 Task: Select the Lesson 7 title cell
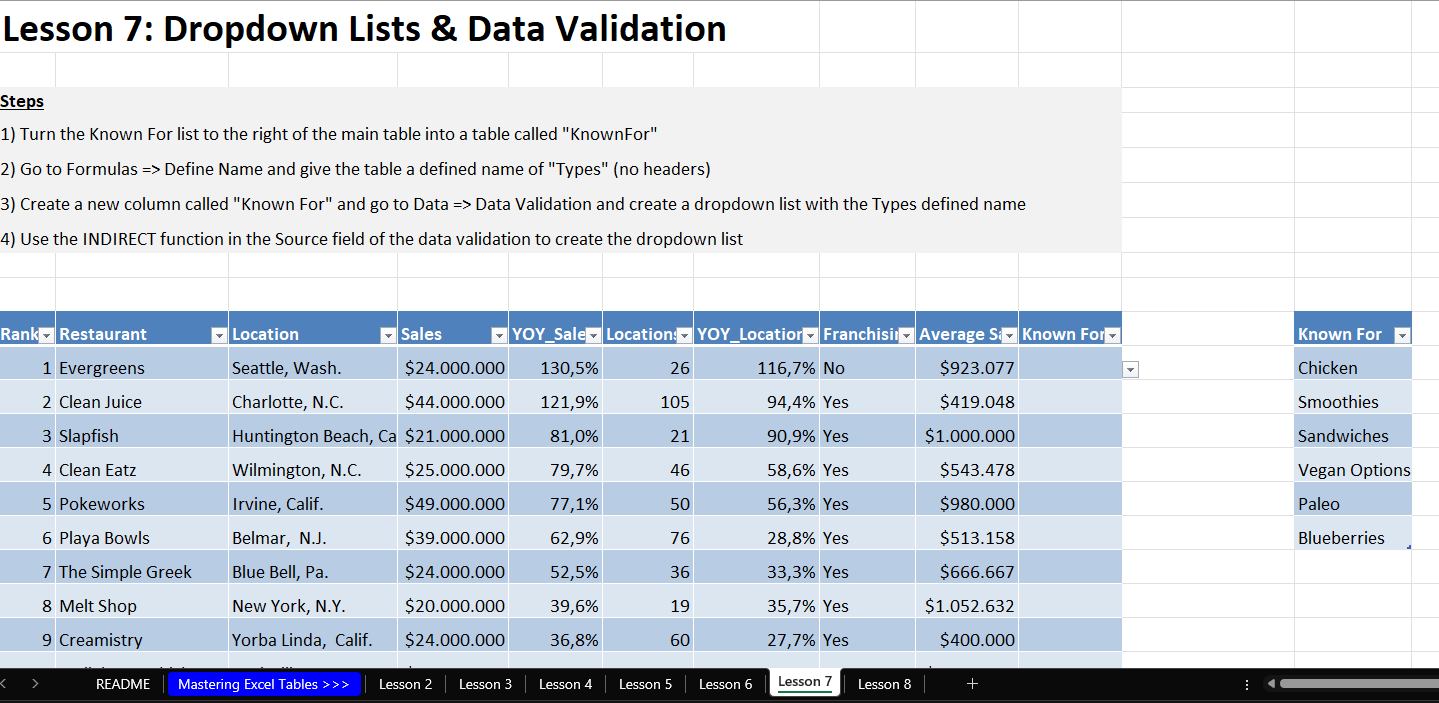[x=364, y=28]
